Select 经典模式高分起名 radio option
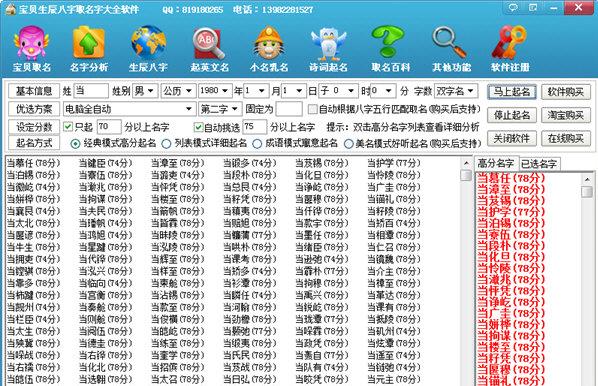Image resolution: width=598 pixels, height=386 pixels. pos(75,144)
